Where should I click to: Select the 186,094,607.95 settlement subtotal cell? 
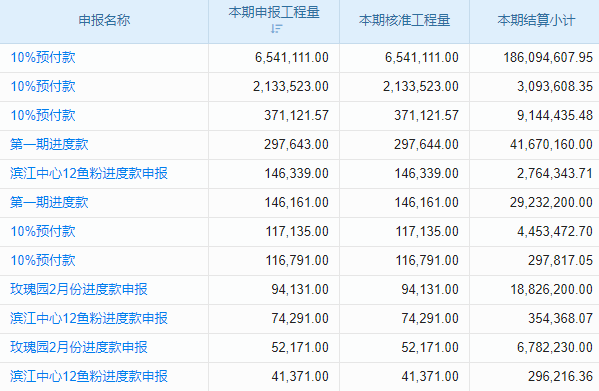click(534, 57)
